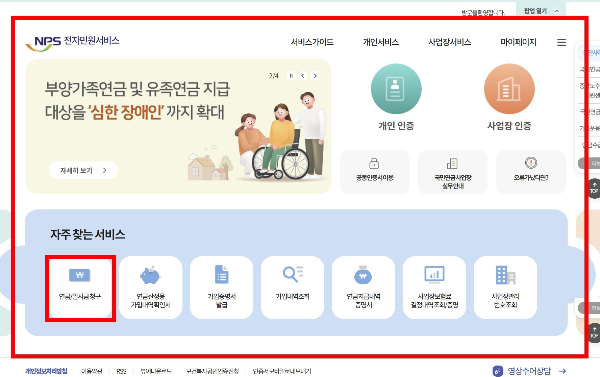Show the next banner slide
The height and width of the screenshot is (377, 600).
coord(315,76)
